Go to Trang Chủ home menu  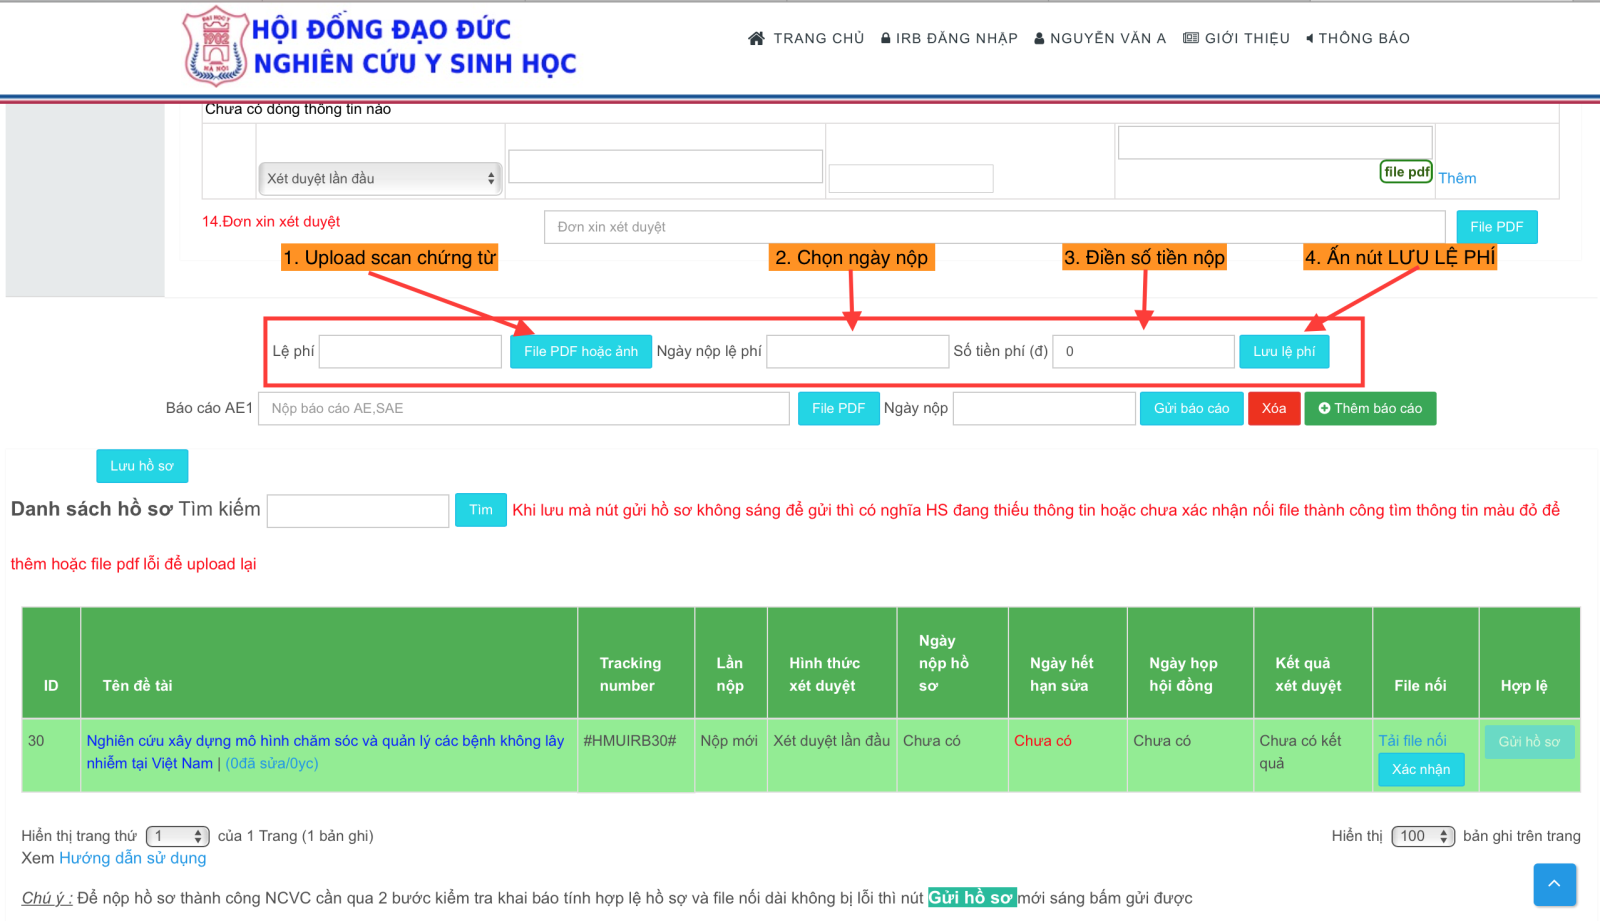tap(806, 38)
